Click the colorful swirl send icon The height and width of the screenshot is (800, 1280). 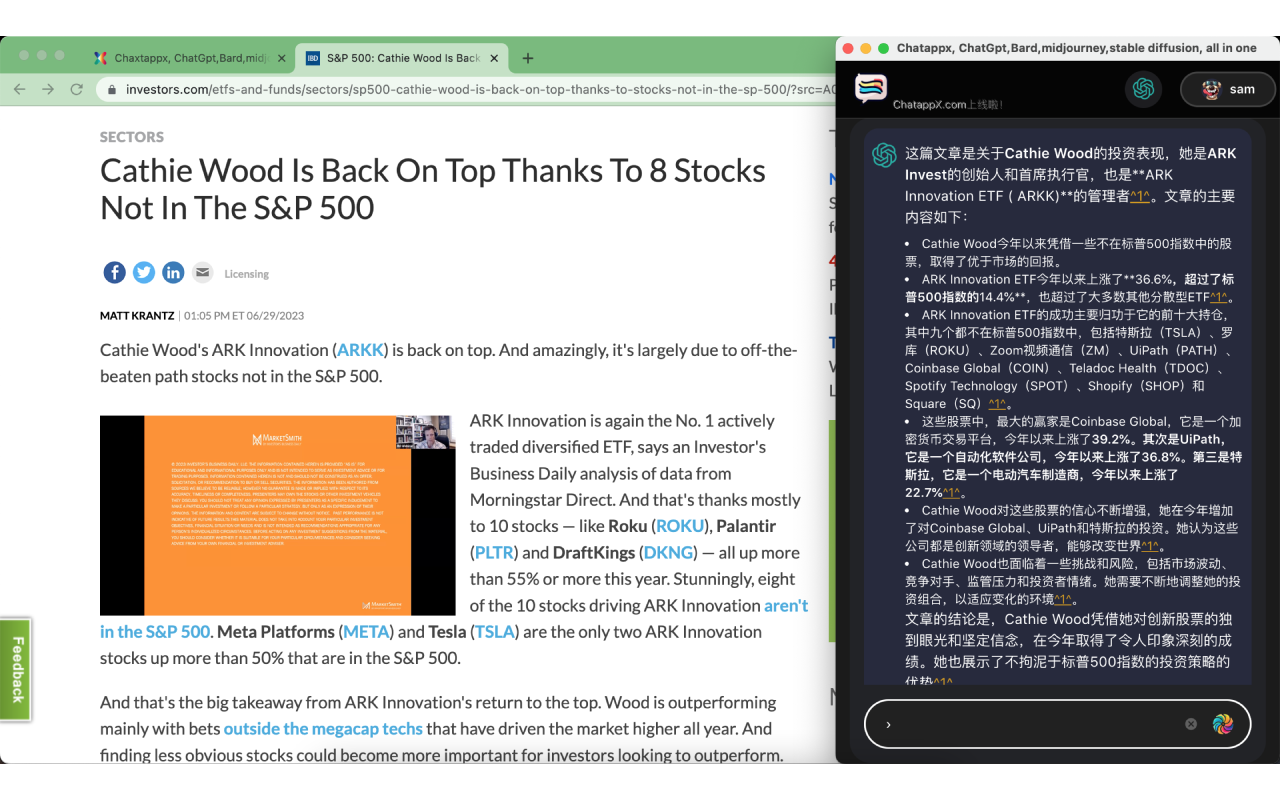click(1222, 724)
